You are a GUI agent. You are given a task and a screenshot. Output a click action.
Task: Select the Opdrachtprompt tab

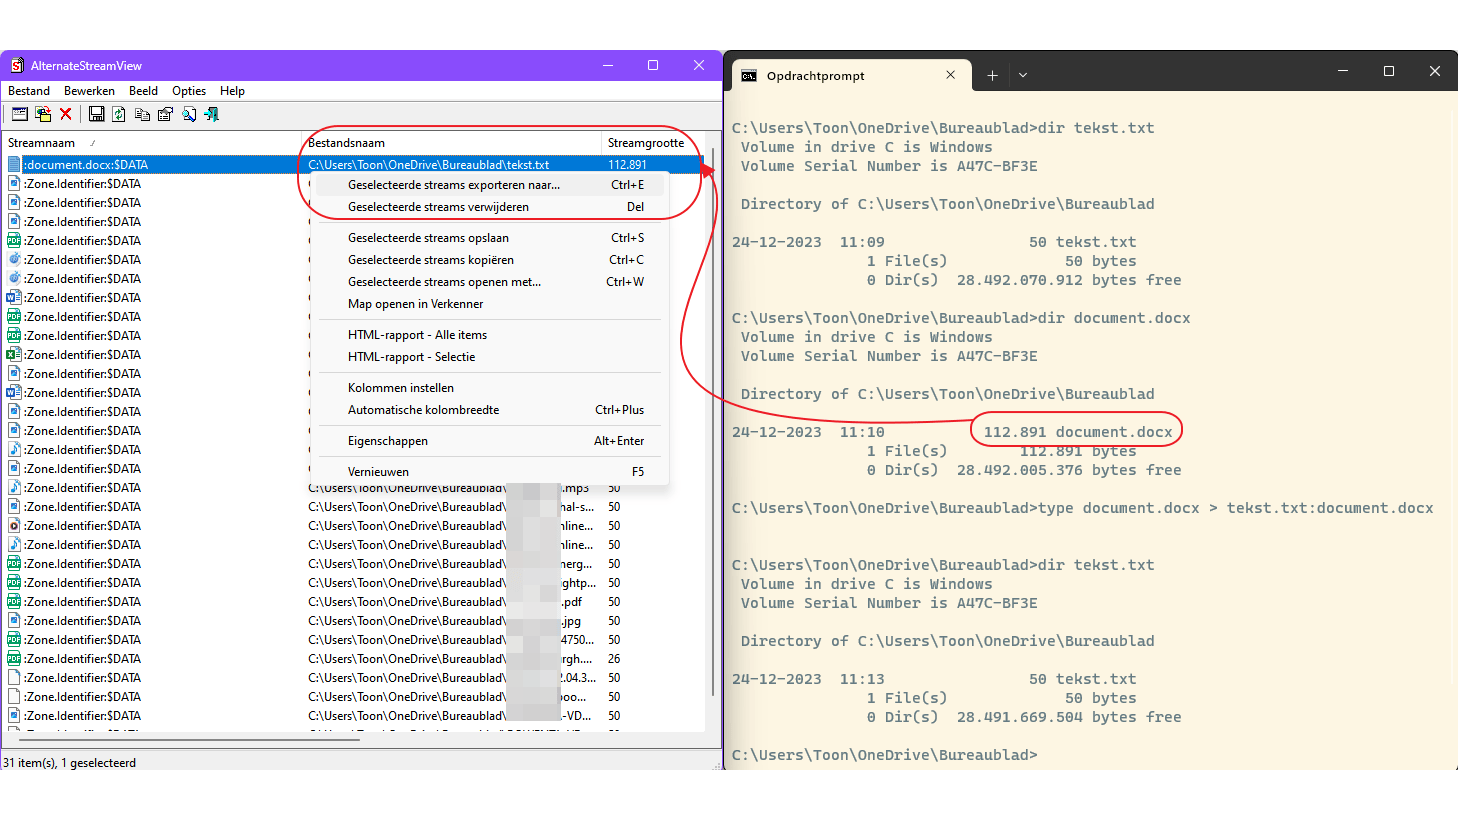(x=850, y=76)
